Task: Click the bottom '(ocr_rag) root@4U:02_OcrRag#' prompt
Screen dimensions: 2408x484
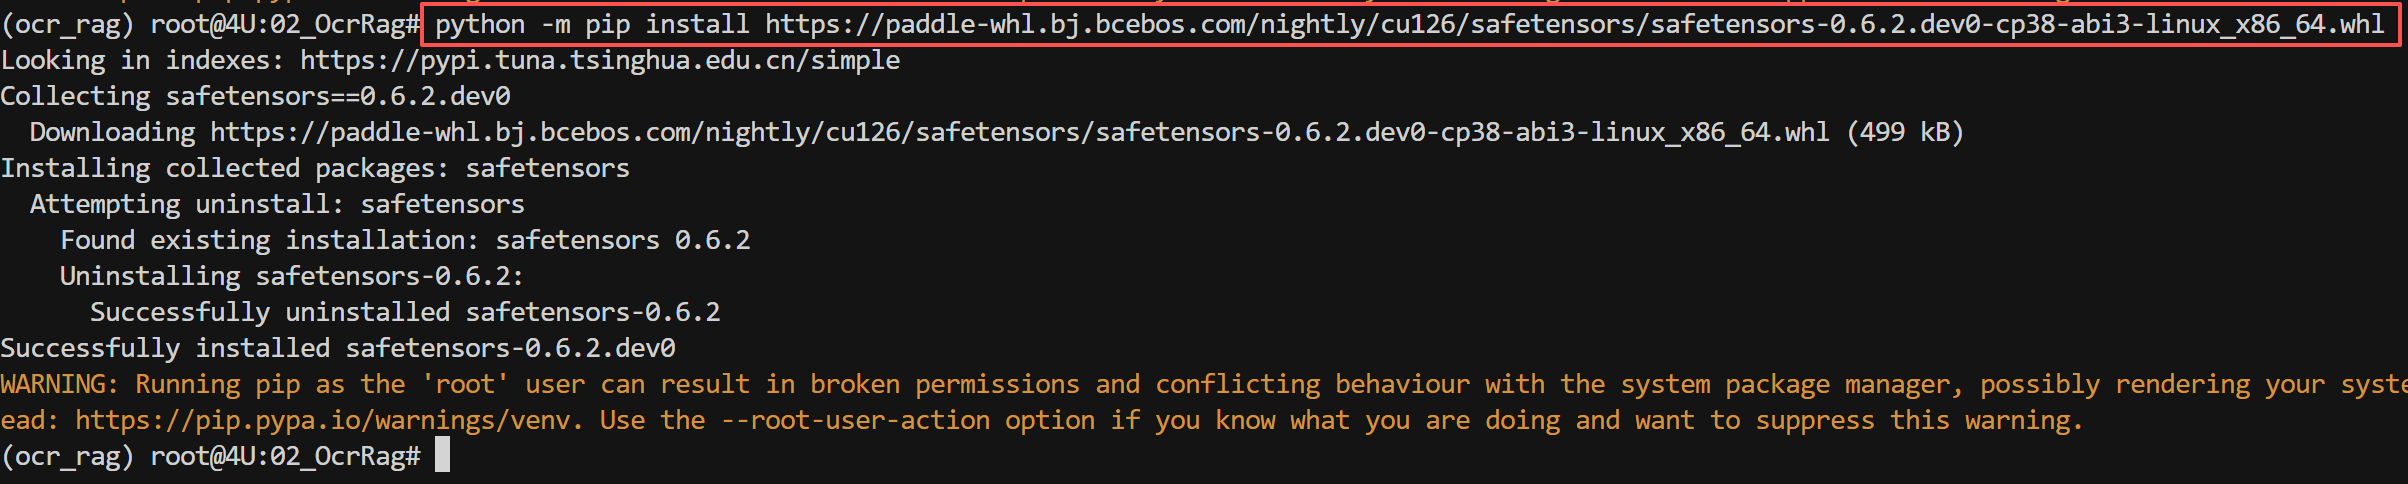Action: click(210, 457)
